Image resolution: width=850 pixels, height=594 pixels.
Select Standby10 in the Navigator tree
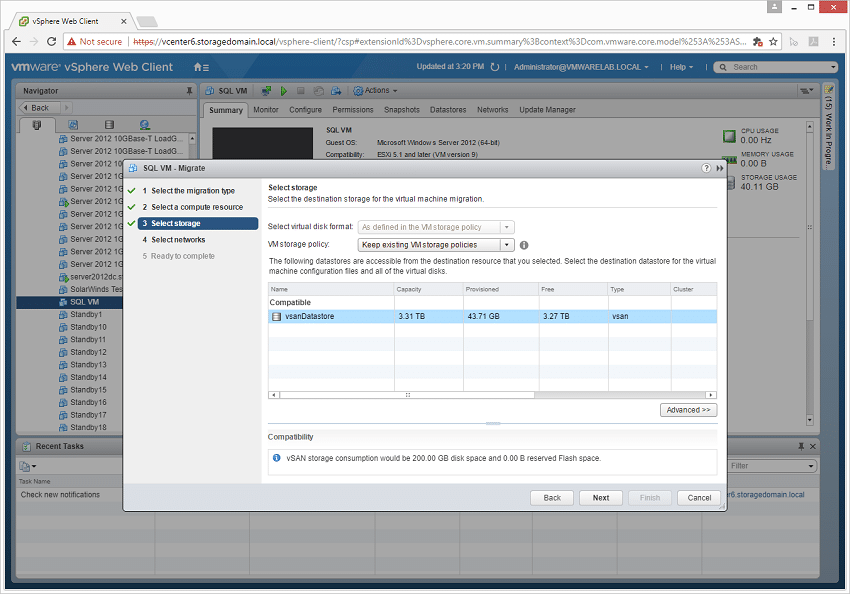click(88, 327)
